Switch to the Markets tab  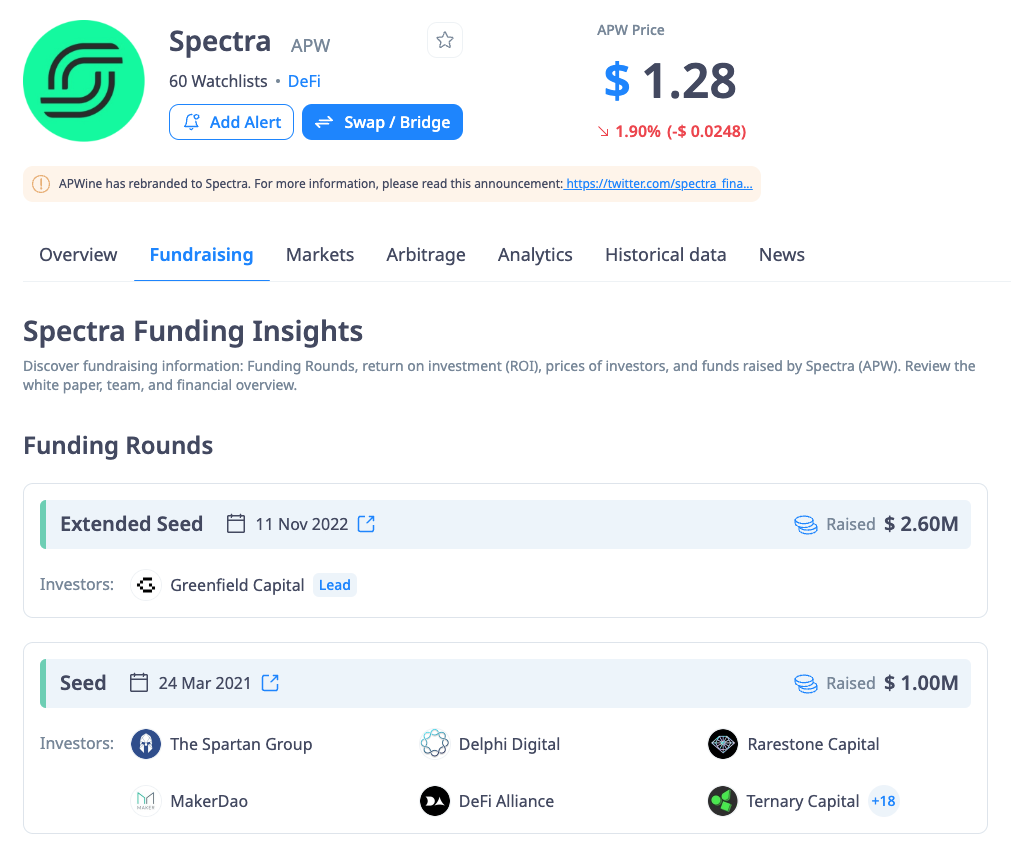click(x=320, y=255)
